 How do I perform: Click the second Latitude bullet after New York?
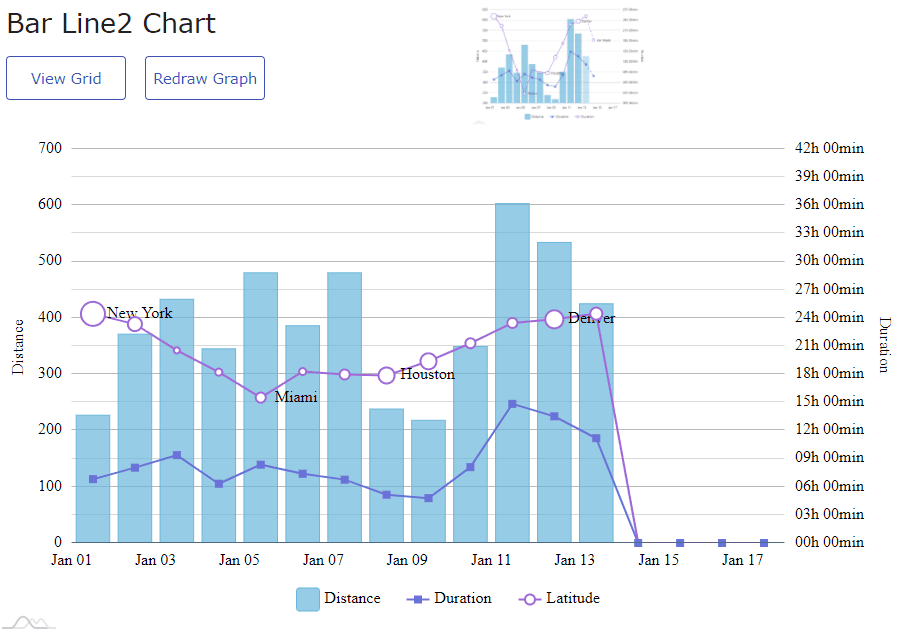click(135, 324)
